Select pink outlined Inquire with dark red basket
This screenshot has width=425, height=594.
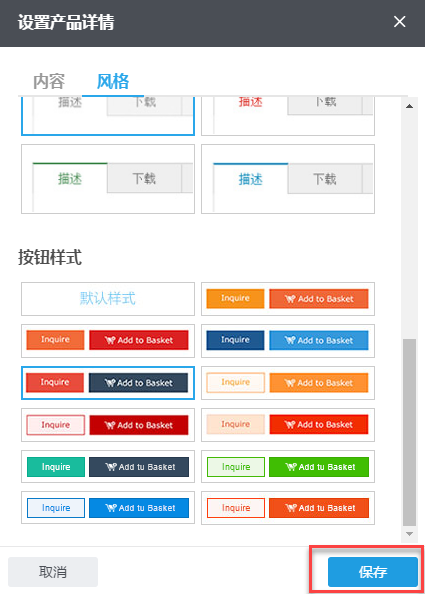pyautogui.click(x=108, y=425)
